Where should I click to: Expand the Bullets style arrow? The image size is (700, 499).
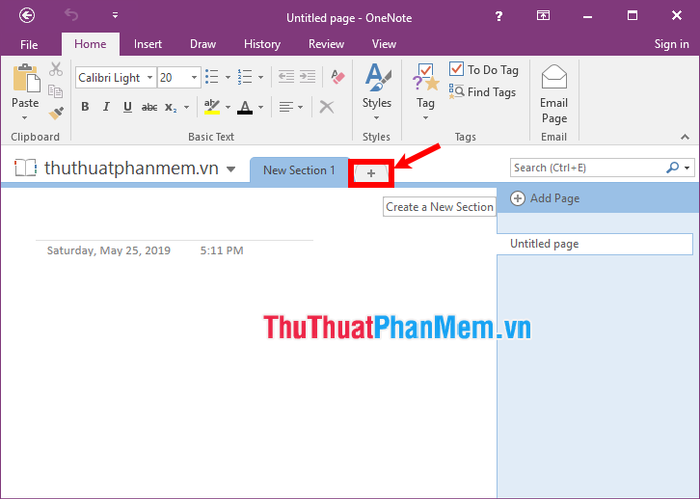[x=228, y=78]
